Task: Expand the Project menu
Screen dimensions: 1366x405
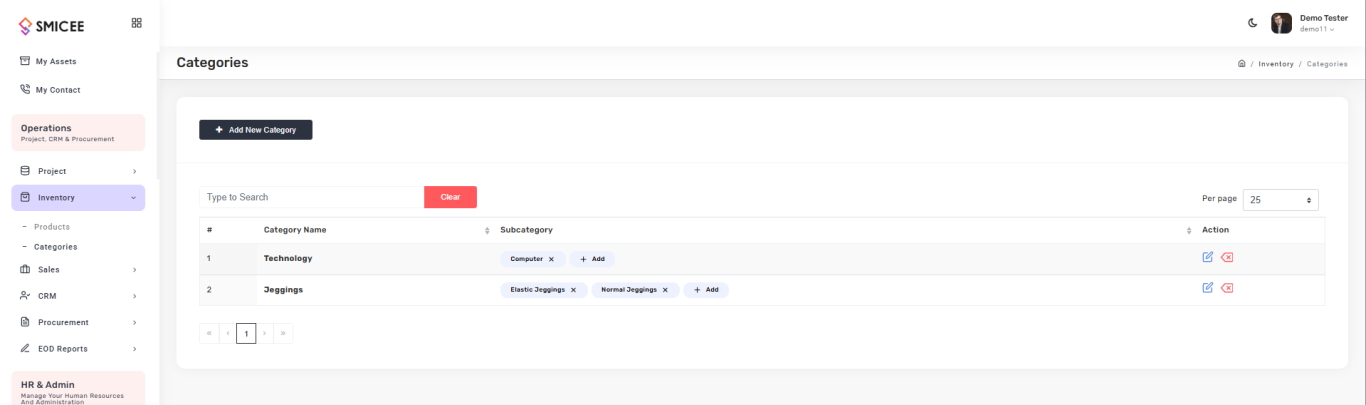Action: point(78,171)
